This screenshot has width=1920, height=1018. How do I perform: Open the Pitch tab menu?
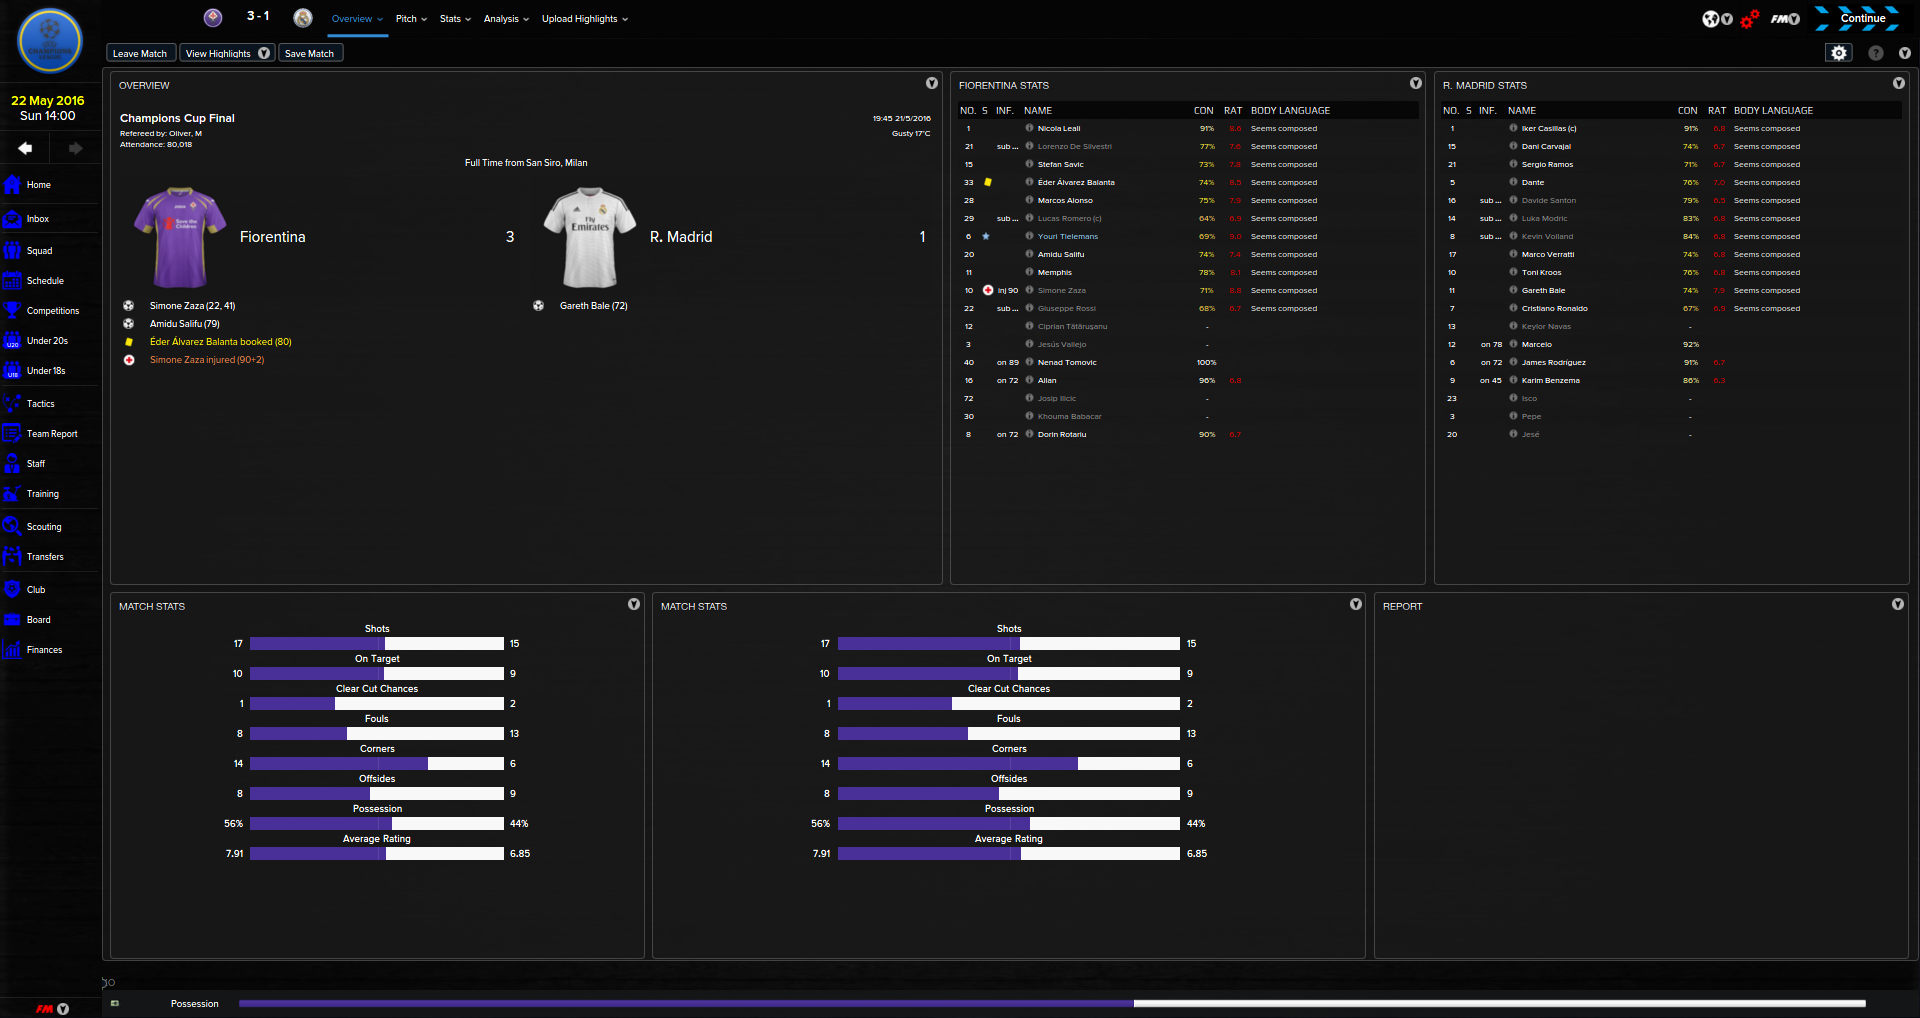[411, 19]
